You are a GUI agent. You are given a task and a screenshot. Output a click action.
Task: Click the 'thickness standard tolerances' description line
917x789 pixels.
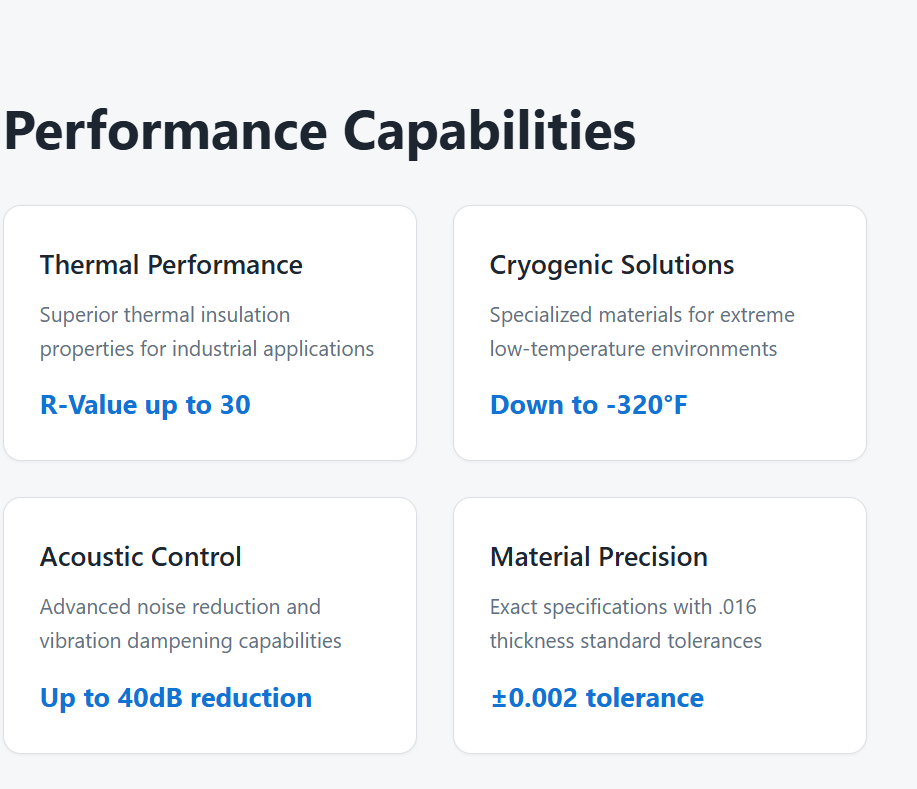coord(626,641)
